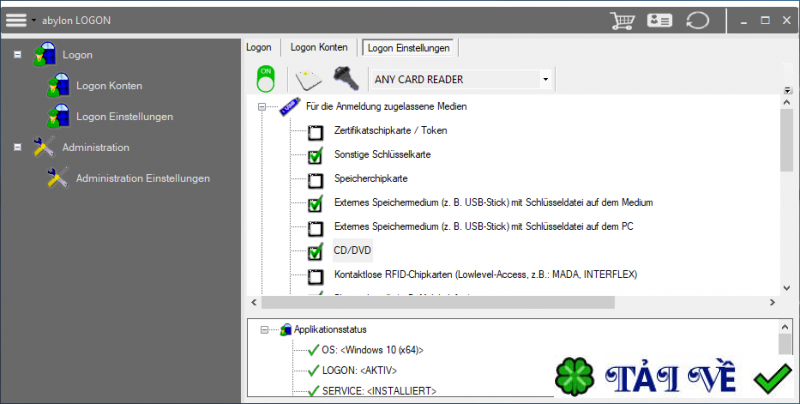
Task: Select Logon Einstellungen in the sidebar
Action: pos(124,116)
